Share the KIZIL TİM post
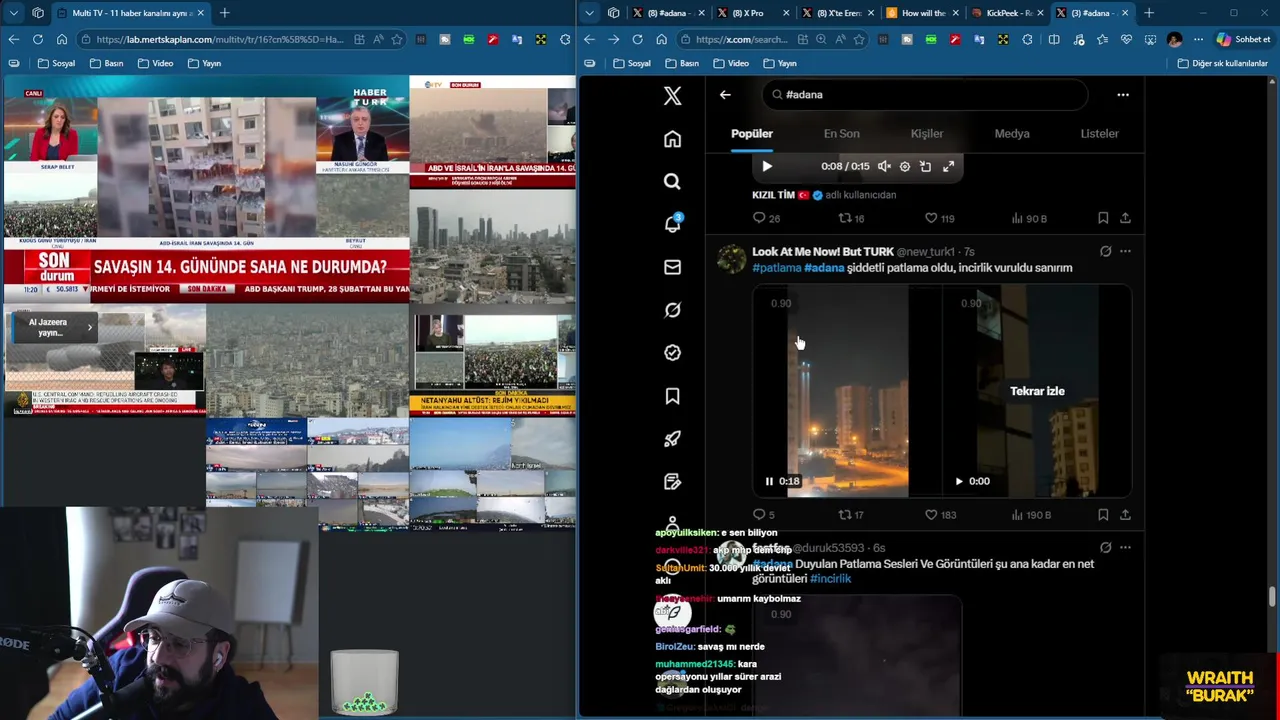This screenshot has height=720, width=1280. pyautogui.click(x=1125, y=218)
